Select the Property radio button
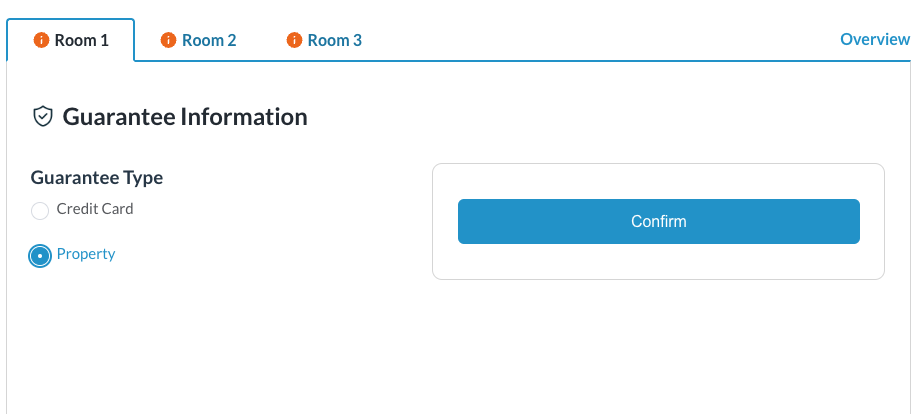Screen dimensions: 919x414 [40, 255]
